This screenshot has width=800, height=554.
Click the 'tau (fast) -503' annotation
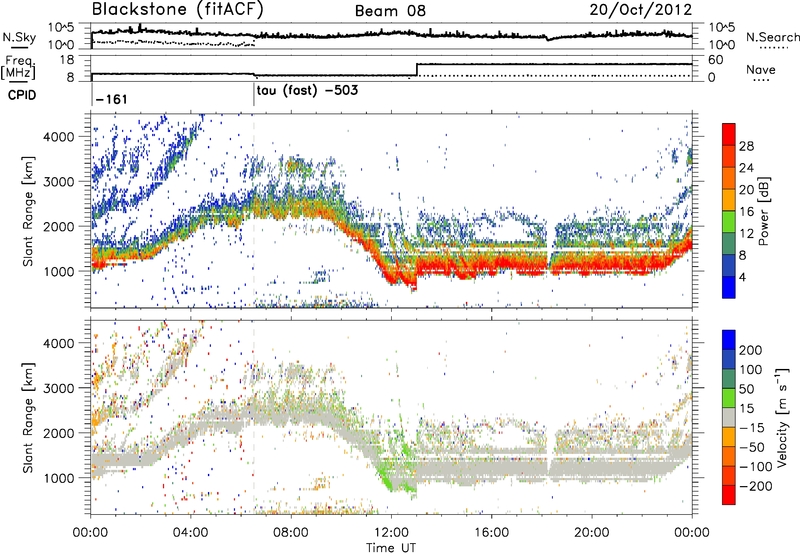click(x=307, y=91)
